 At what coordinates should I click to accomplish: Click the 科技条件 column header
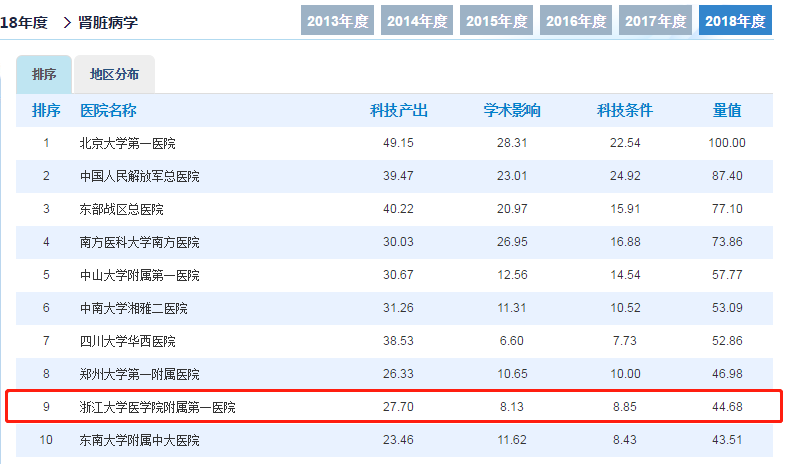[625, 110]
